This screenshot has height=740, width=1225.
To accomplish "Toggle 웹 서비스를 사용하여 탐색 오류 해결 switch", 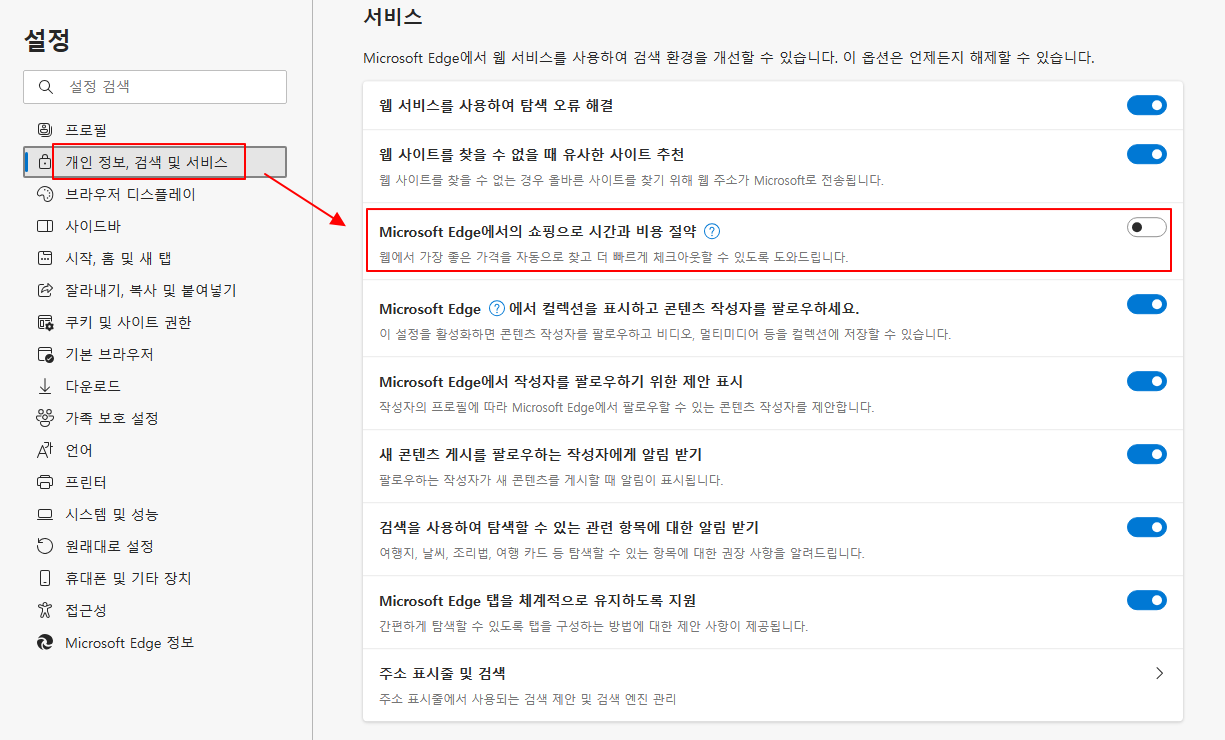I will [1146, 105].
